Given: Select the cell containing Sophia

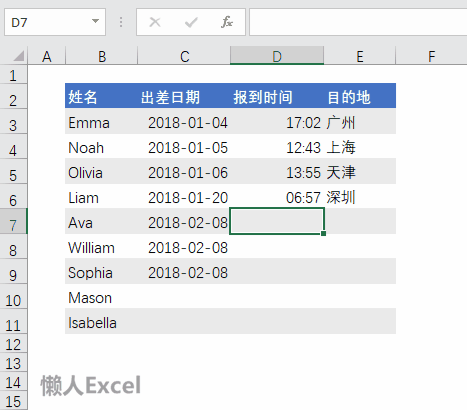Looking at the screenshot, I should tap(101, 271).
